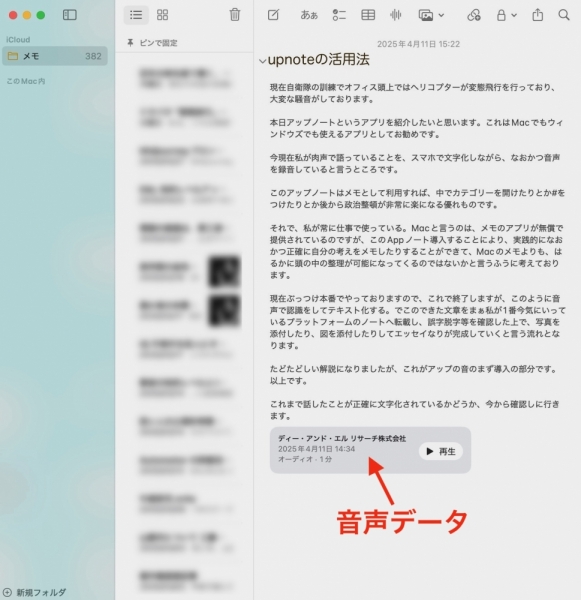
Task: Click the paragraph starting 現在自衛隊の訓練で
Action: [x=413, y=93]
